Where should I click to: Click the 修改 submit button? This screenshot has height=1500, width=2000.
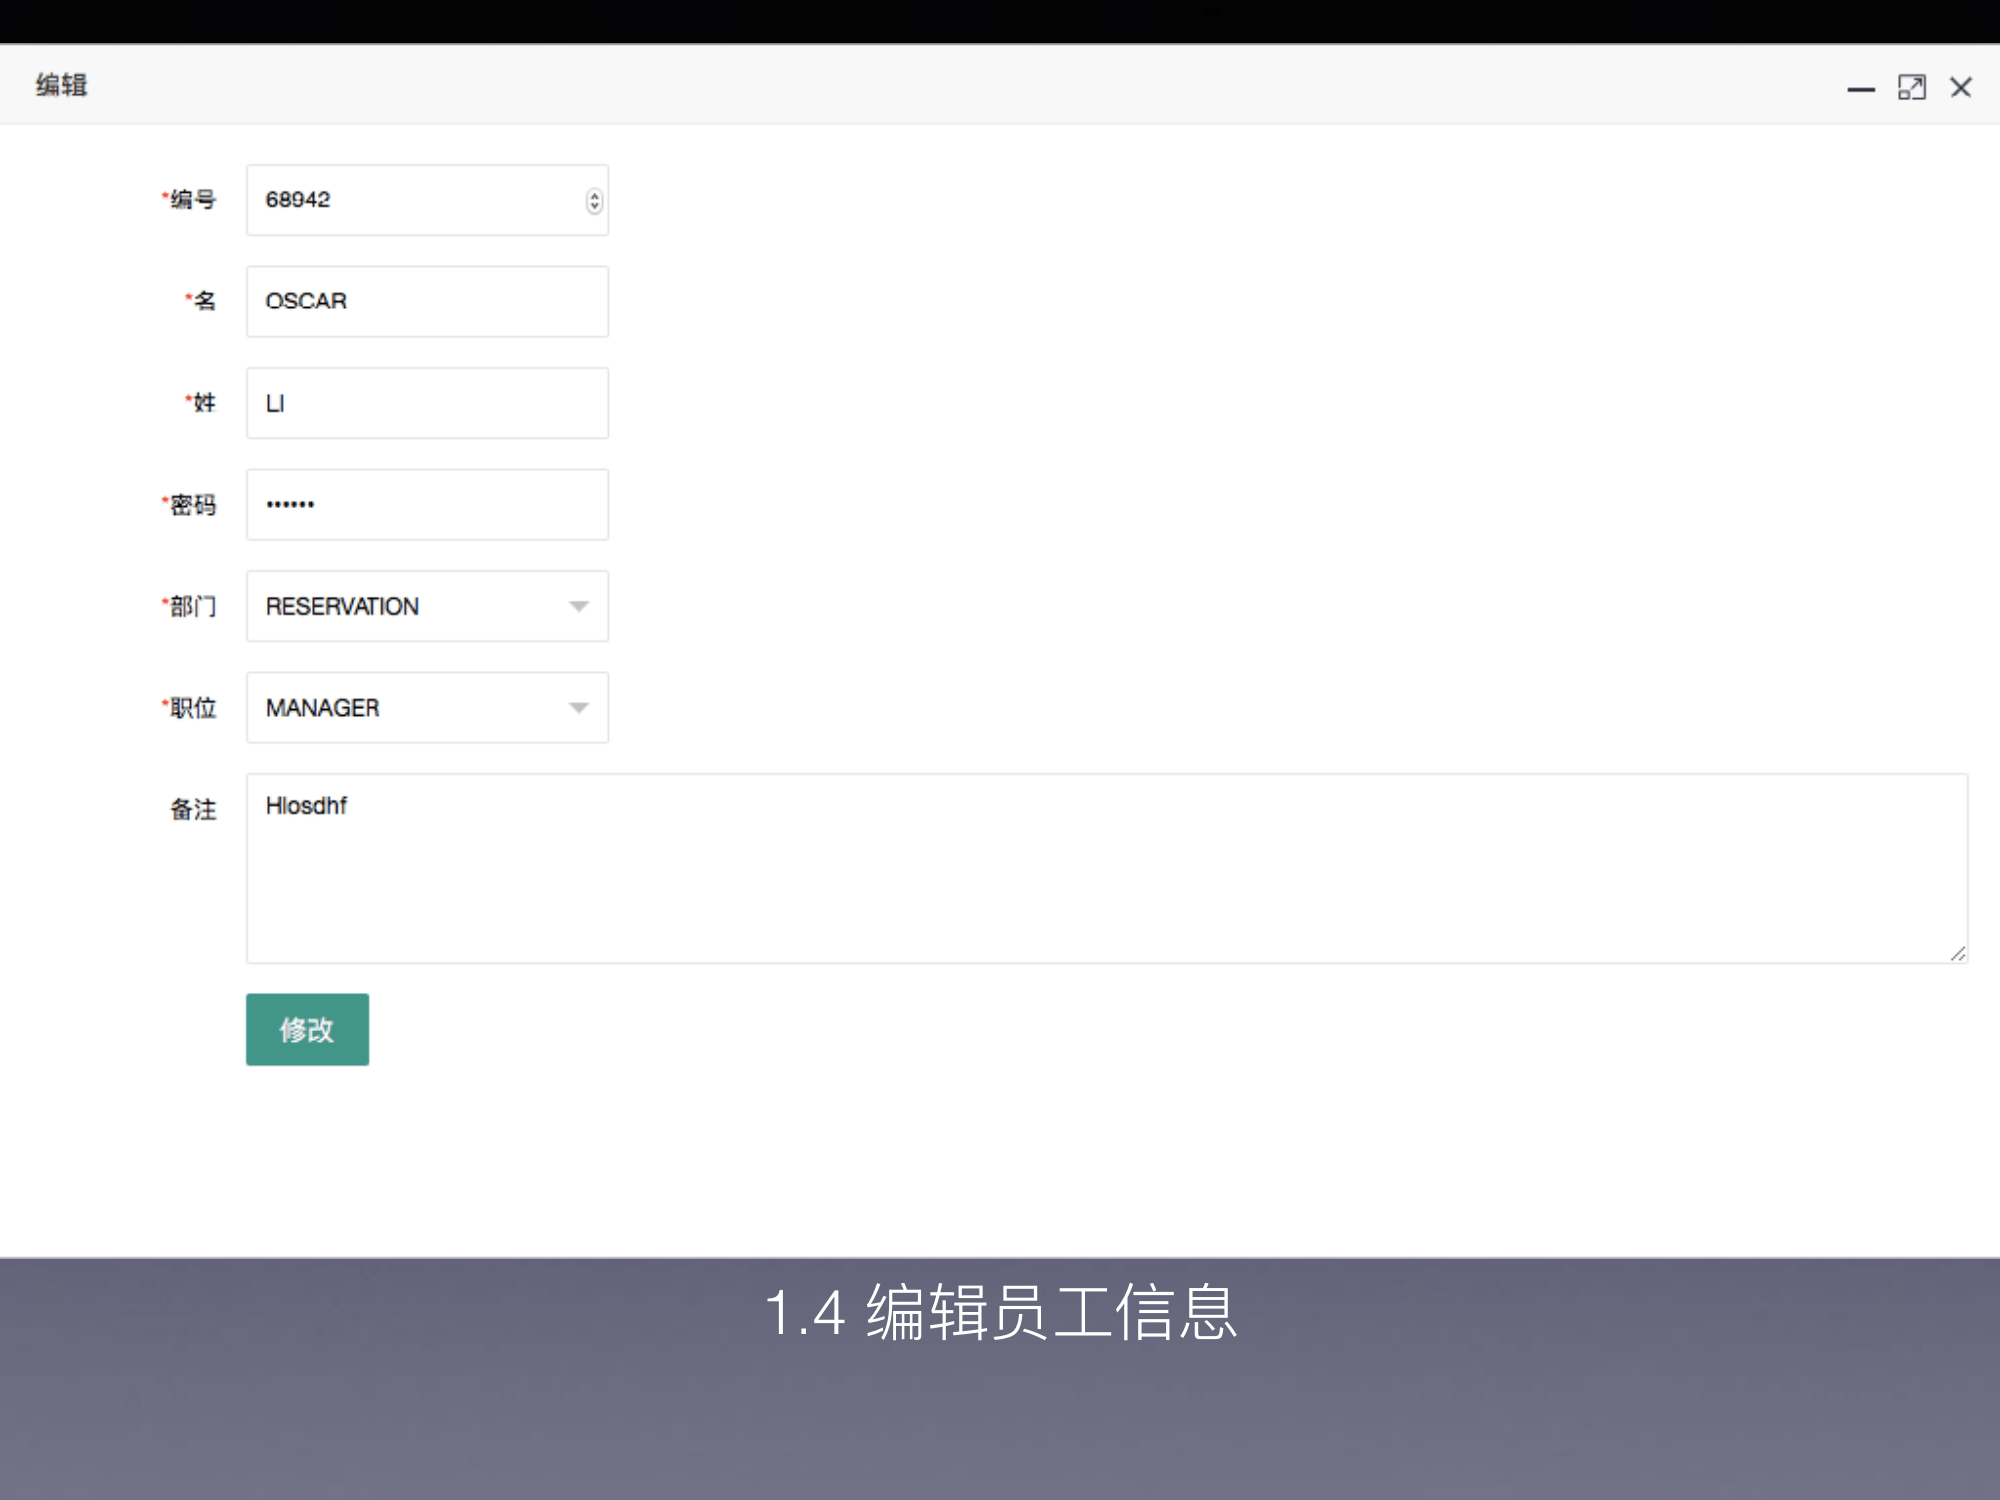tap(306, 1029)
